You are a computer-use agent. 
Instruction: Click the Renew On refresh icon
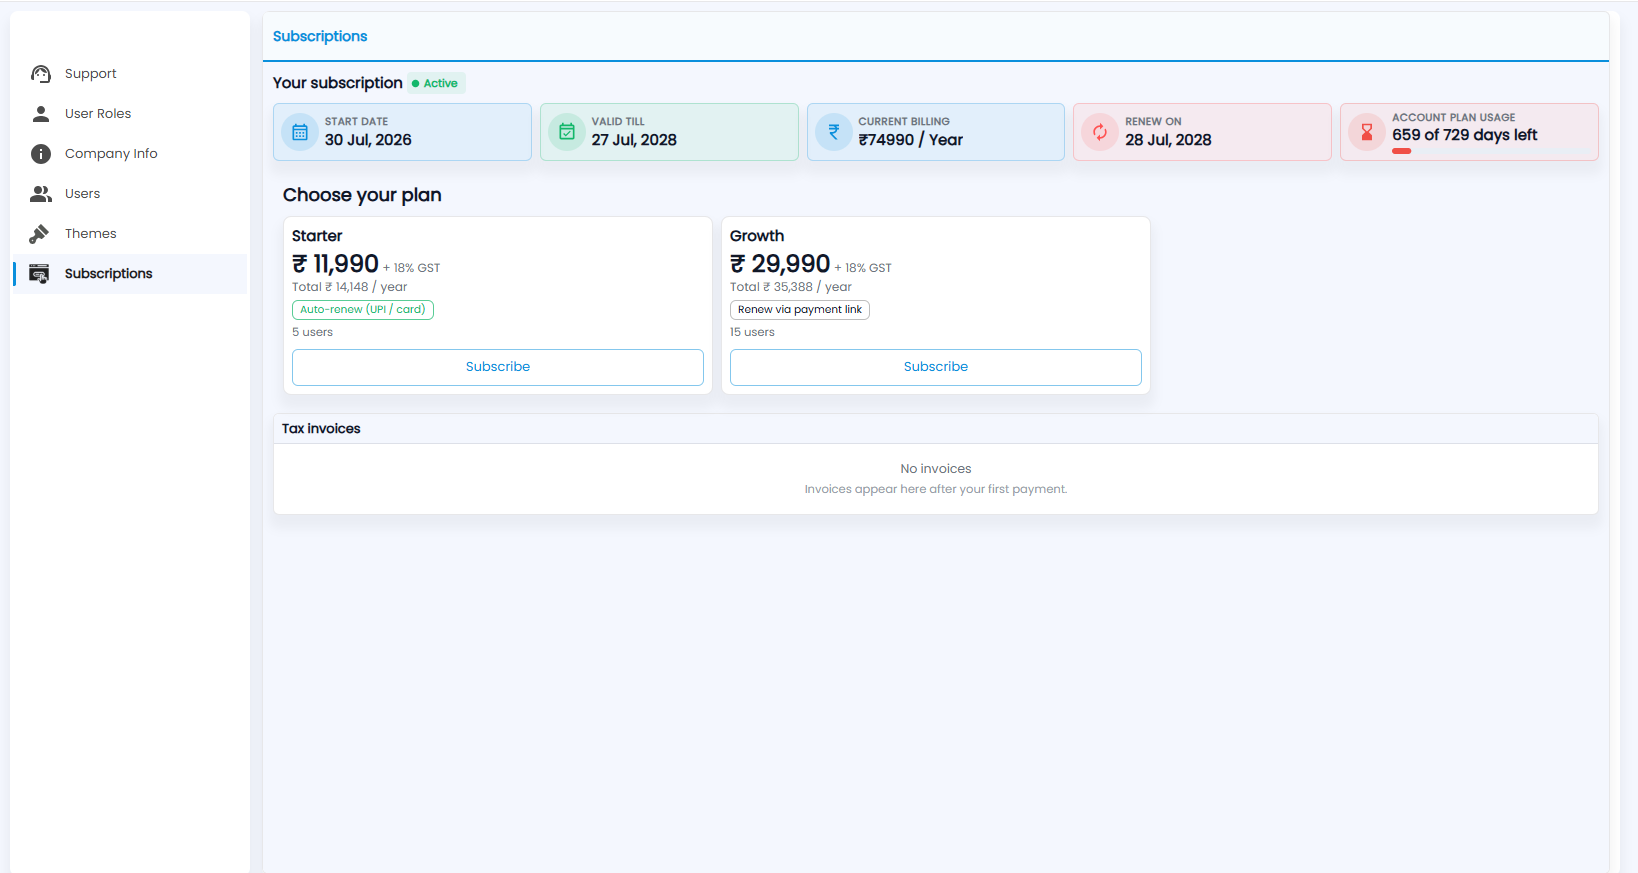pos(1100,132)
